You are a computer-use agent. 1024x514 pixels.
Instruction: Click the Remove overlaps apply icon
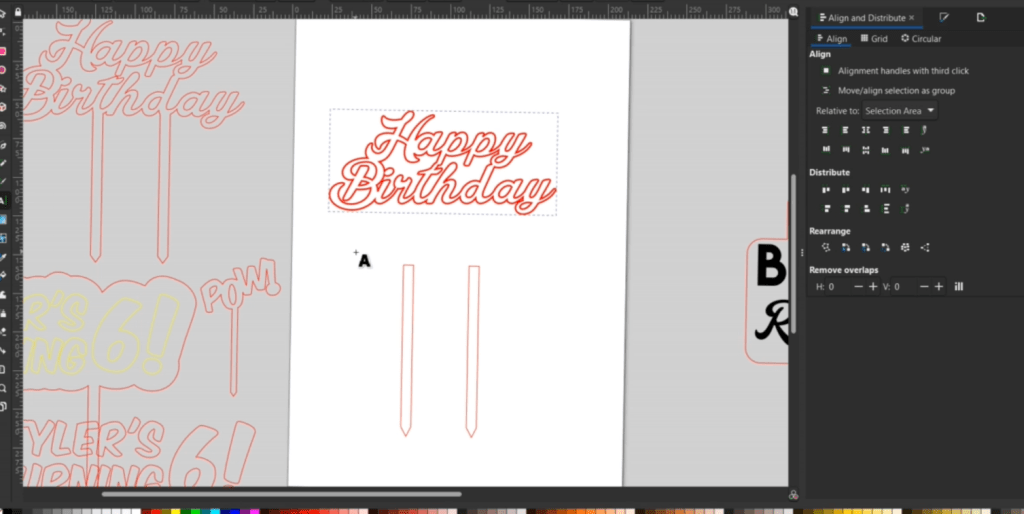tap(959, 287)
